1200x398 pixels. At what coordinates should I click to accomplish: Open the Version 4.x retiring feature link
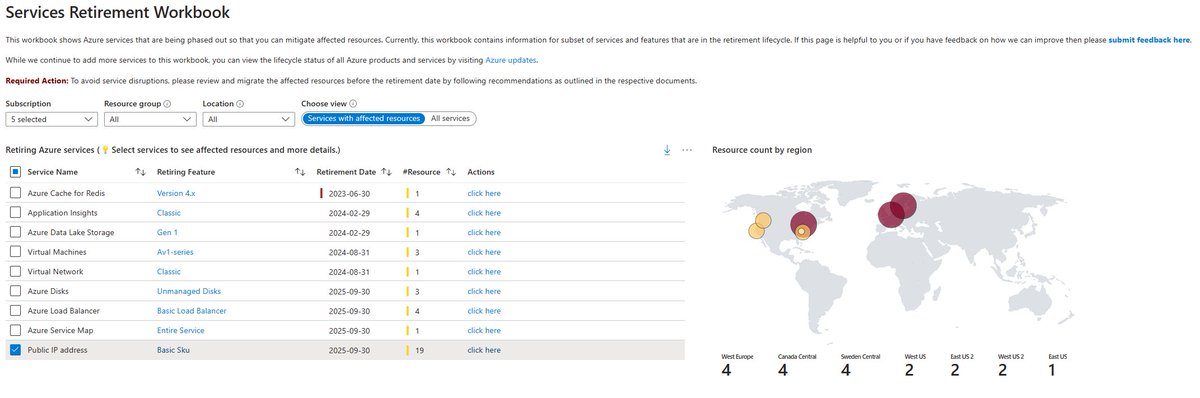pos(176,193)
